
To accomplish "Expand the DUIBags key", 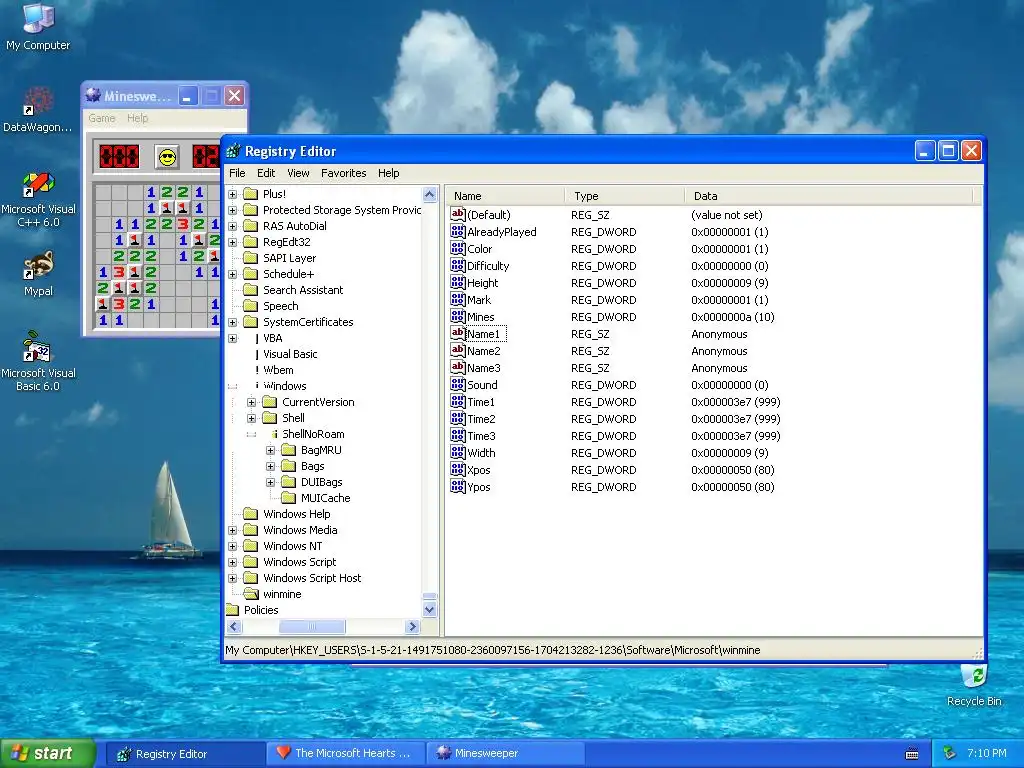I will tap(270, 482).
